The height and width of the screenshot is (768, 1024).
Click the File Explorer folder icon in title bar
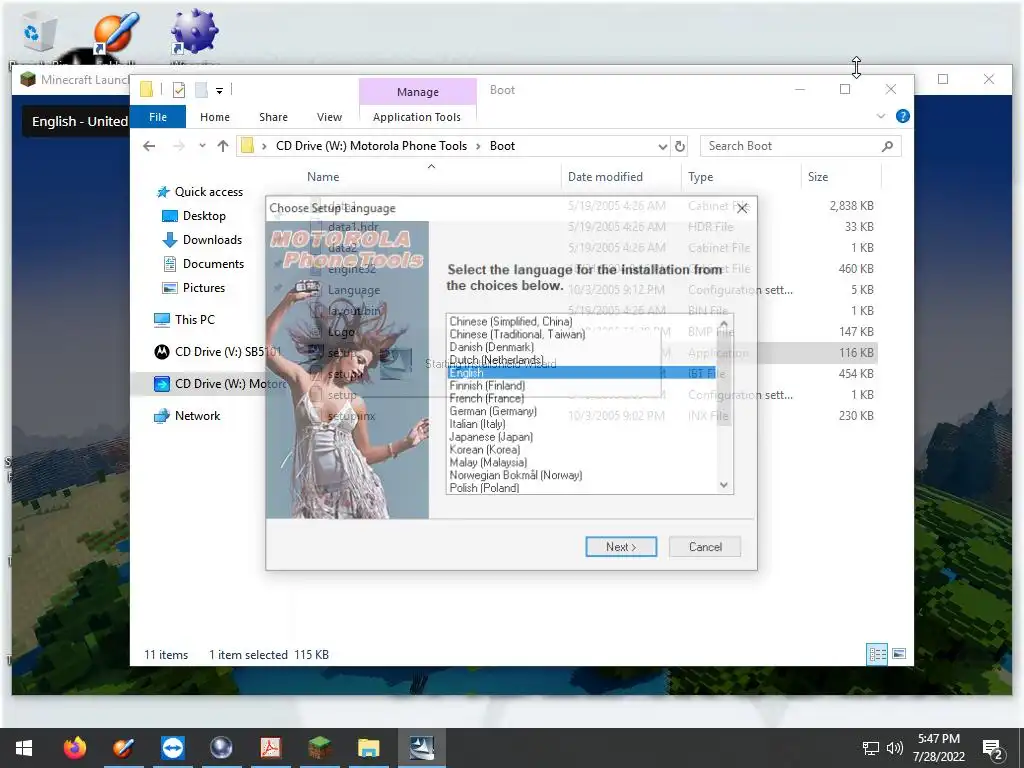tap(146, 89)
